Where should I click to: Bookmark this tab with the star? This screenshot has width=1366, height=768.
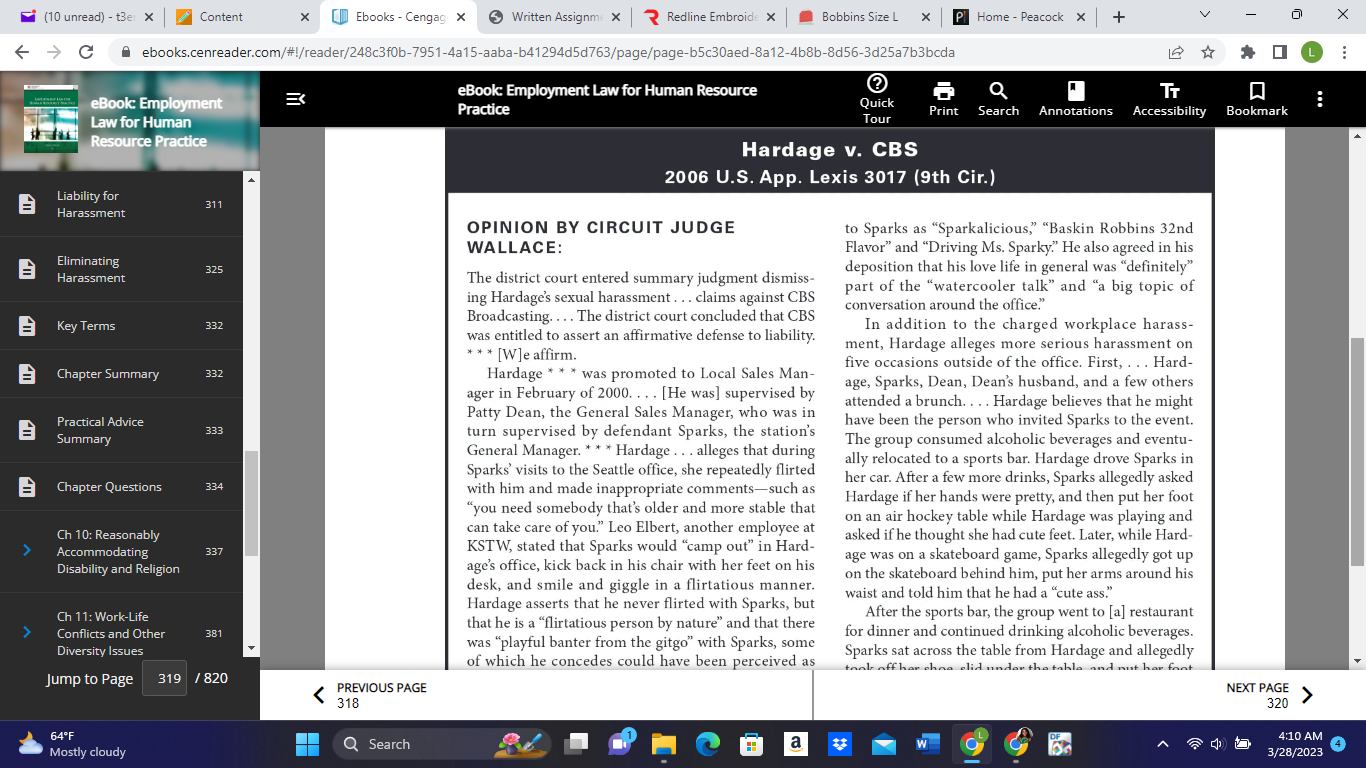tap(1207, 52)
